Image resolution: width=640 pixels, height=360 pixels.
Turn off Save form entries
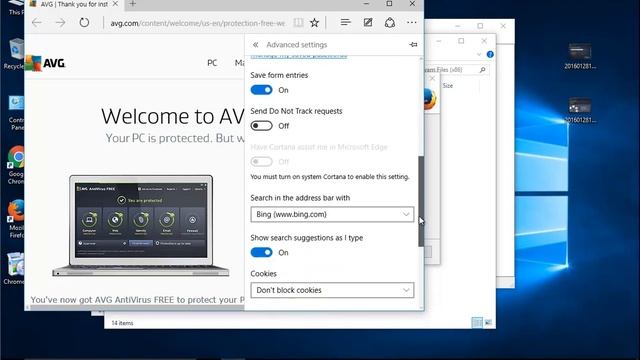click(x=261, y=90)
